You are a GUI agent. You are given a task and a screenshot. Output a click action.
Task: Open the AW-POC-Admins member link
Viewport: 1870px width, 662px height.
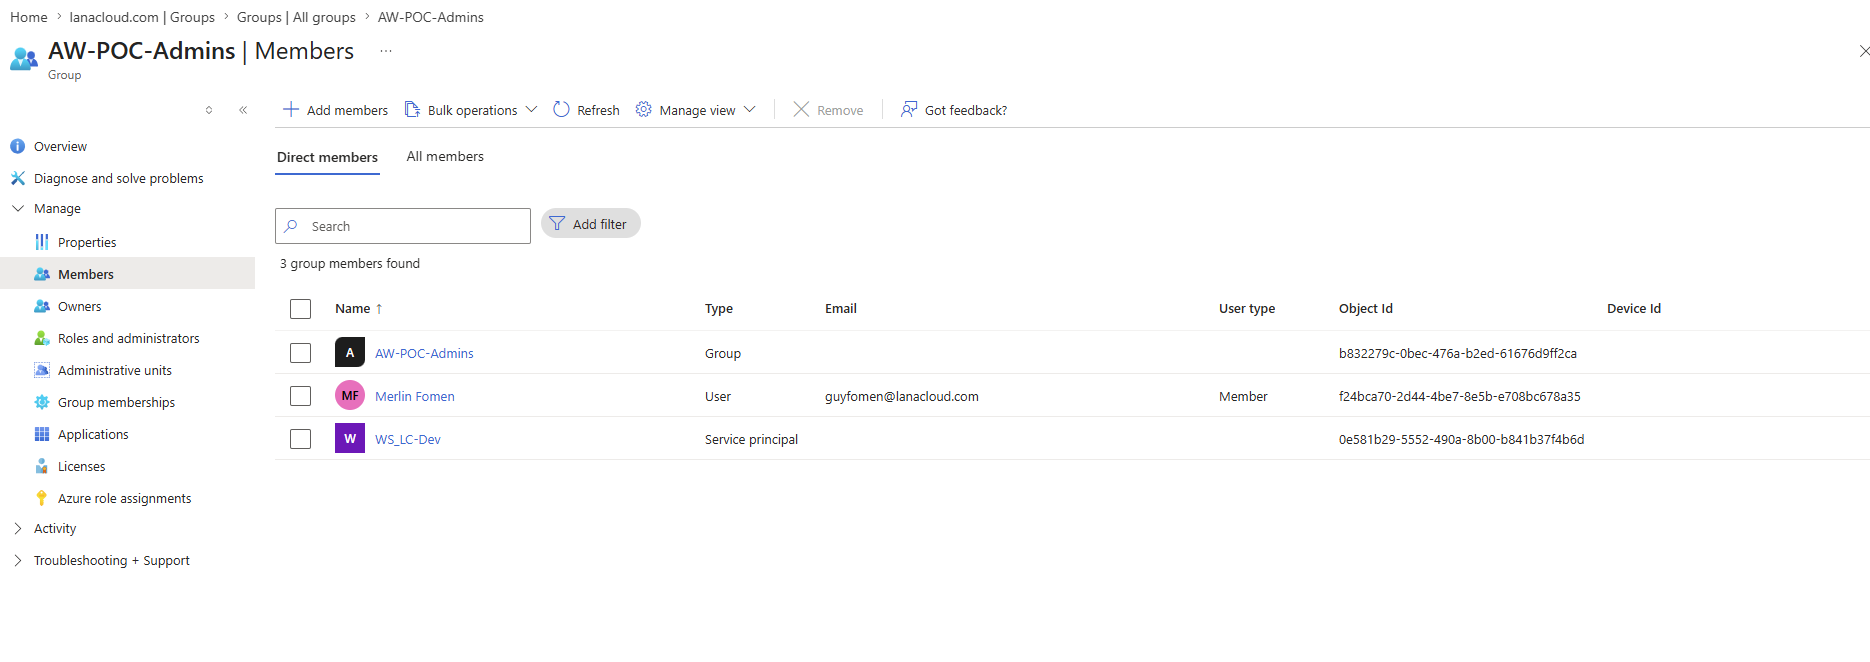pyautogui.click(x=424, y=353)
